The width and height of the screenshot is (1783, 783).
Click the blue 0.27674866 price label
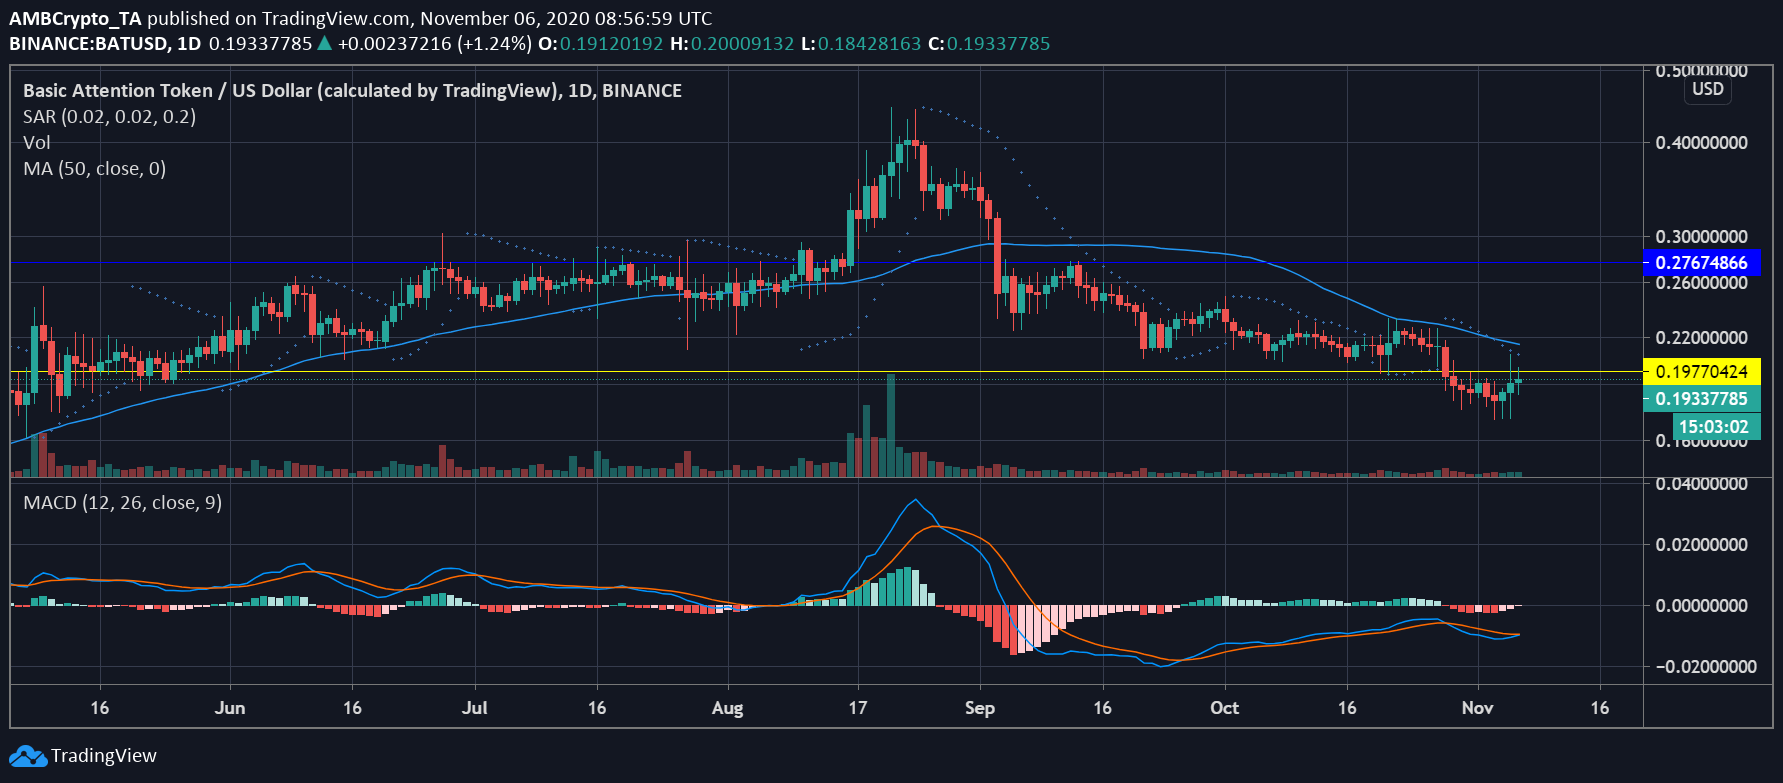pos(1702,263)
